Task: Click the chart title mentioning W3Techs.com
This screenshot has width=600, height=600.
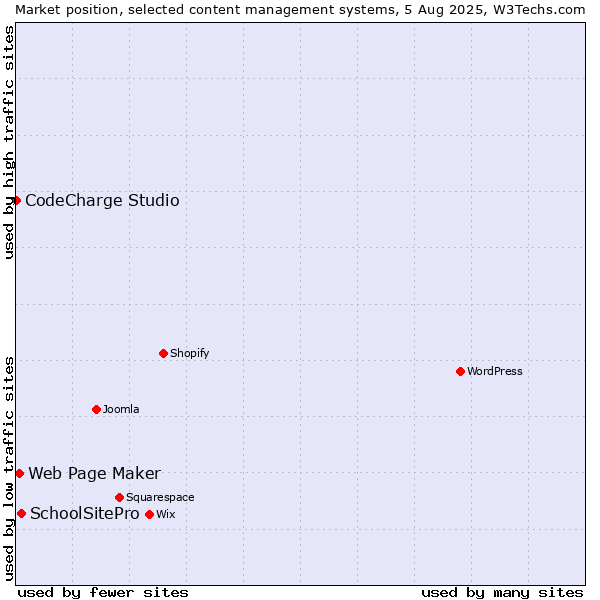Action: click(x=300, y=10)
